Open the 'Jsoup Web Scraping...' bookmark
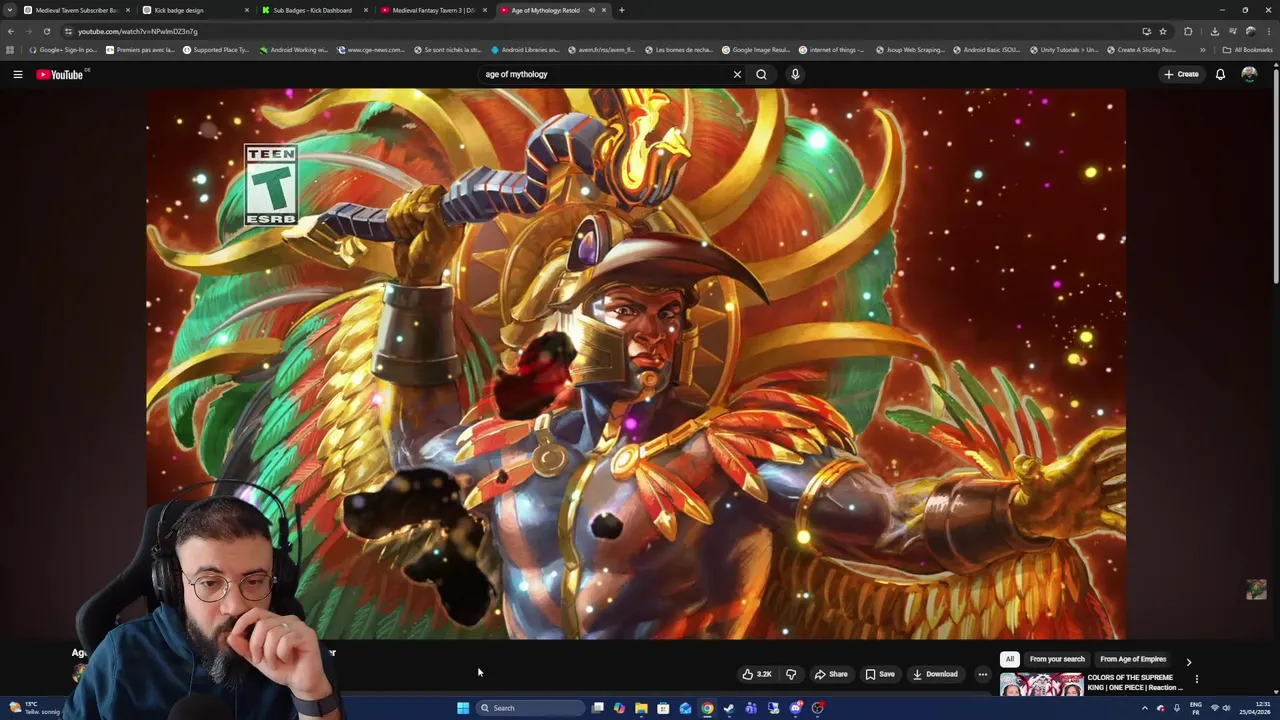This screenshot has height=720, width=1280. point(910,50)
